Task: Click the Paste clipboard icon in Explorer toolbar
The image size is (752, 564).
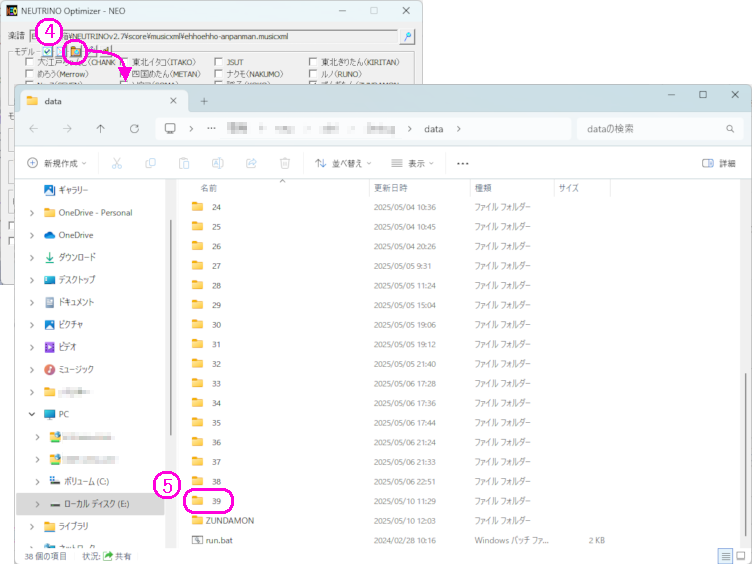Action: (x=184, y=164)
